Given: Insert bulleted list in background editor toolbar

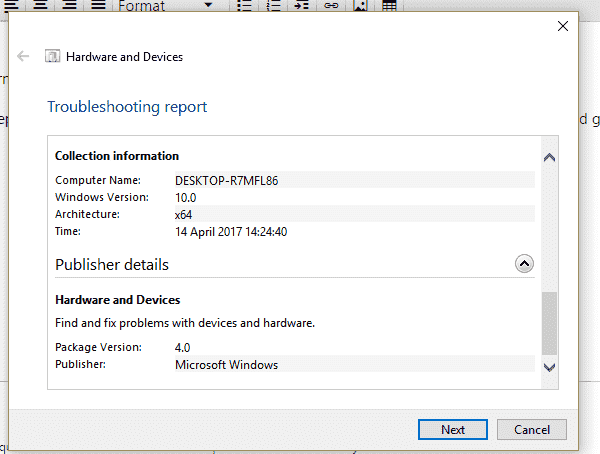Looking at the screenshot, I should click(x=244, y=5).
